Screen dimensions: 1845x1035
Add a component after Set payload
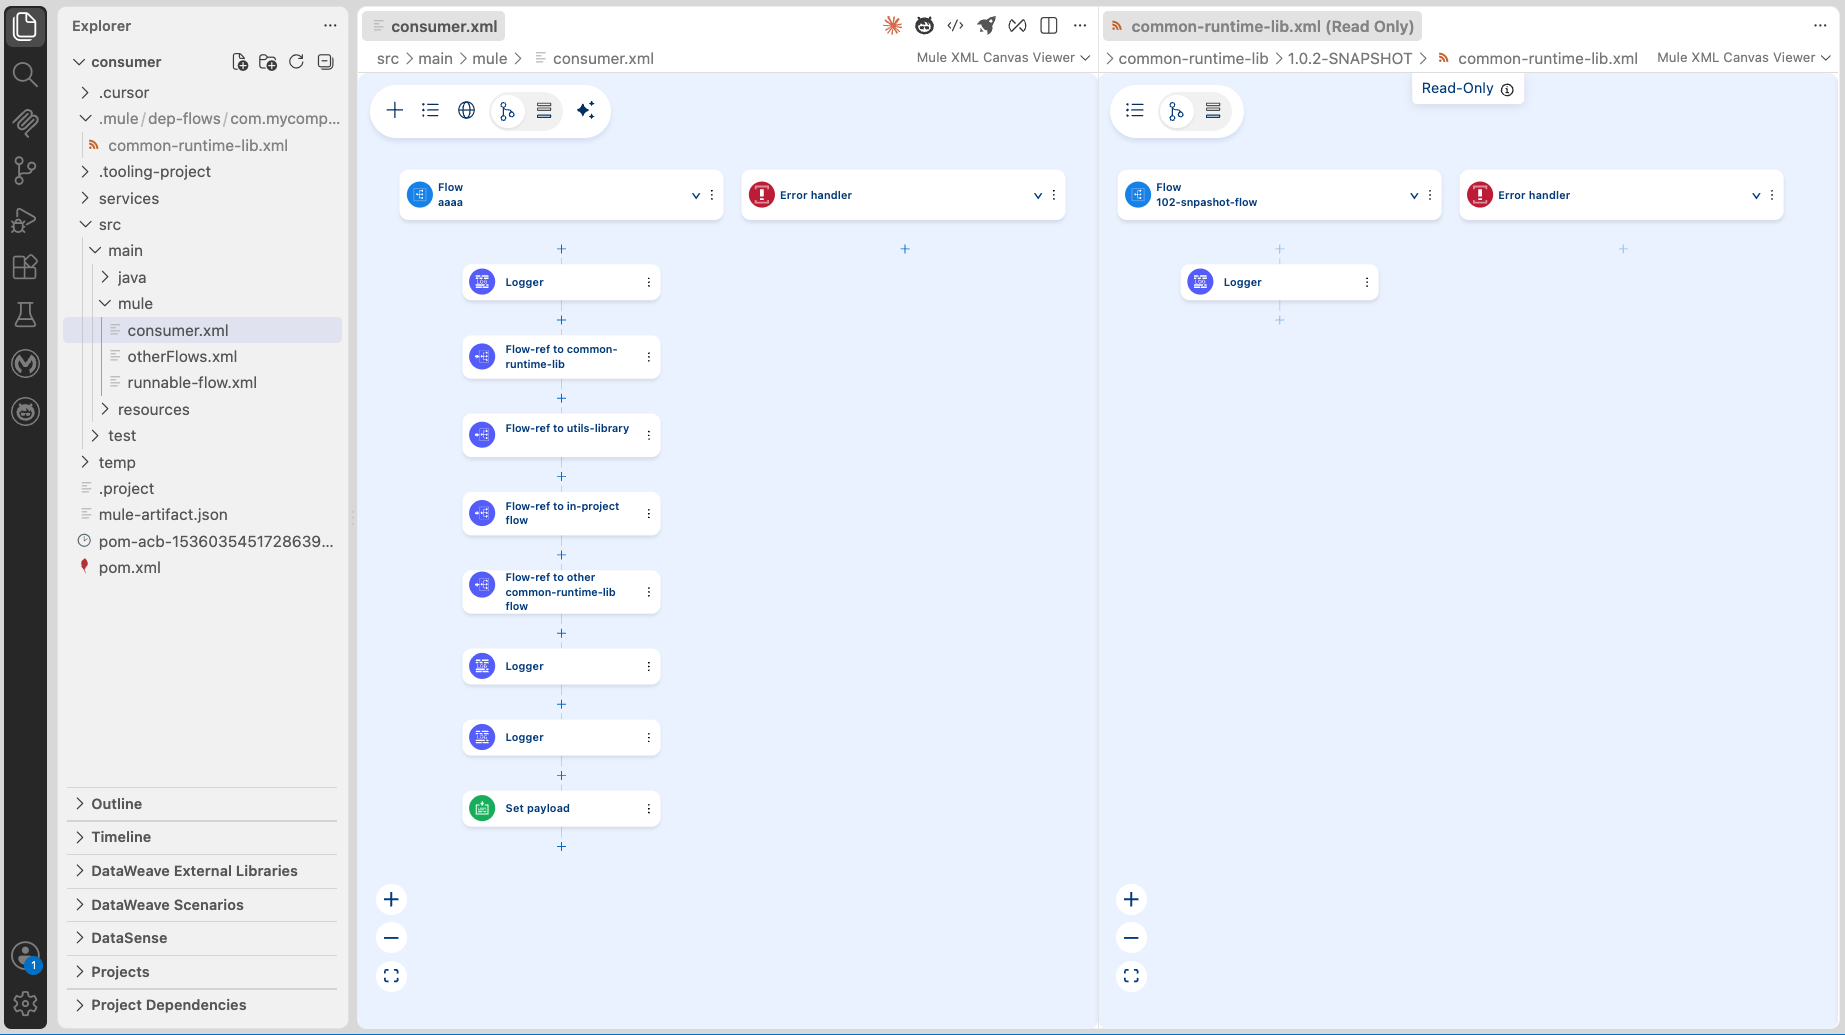pos(561,847)
